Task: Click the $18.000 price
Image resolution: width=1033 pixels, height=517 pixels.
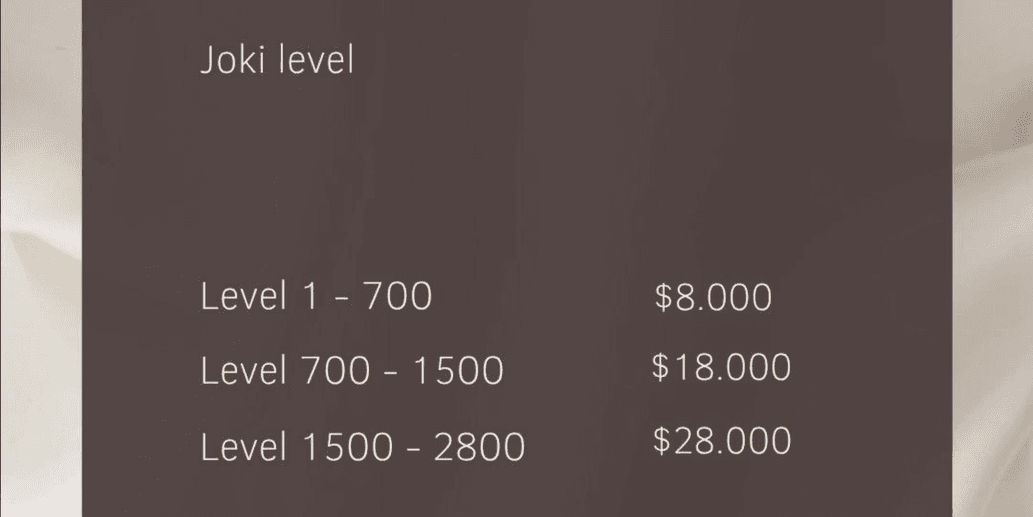Action: (x=721, y=367)
